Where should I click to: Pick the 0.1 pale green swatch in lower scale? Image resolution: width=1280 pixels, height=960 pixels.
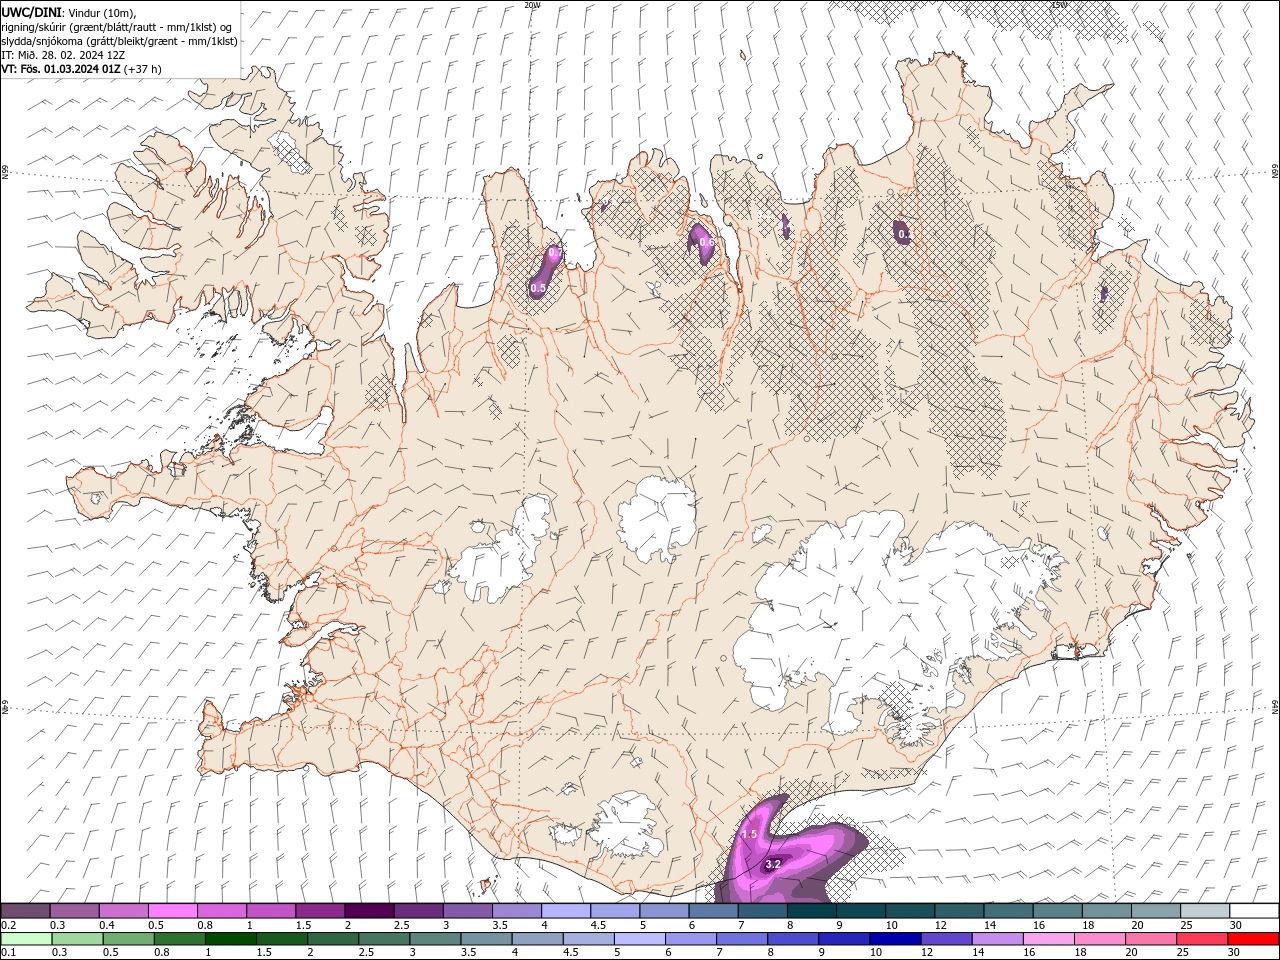pyautogui.click(x=26, y=939)
